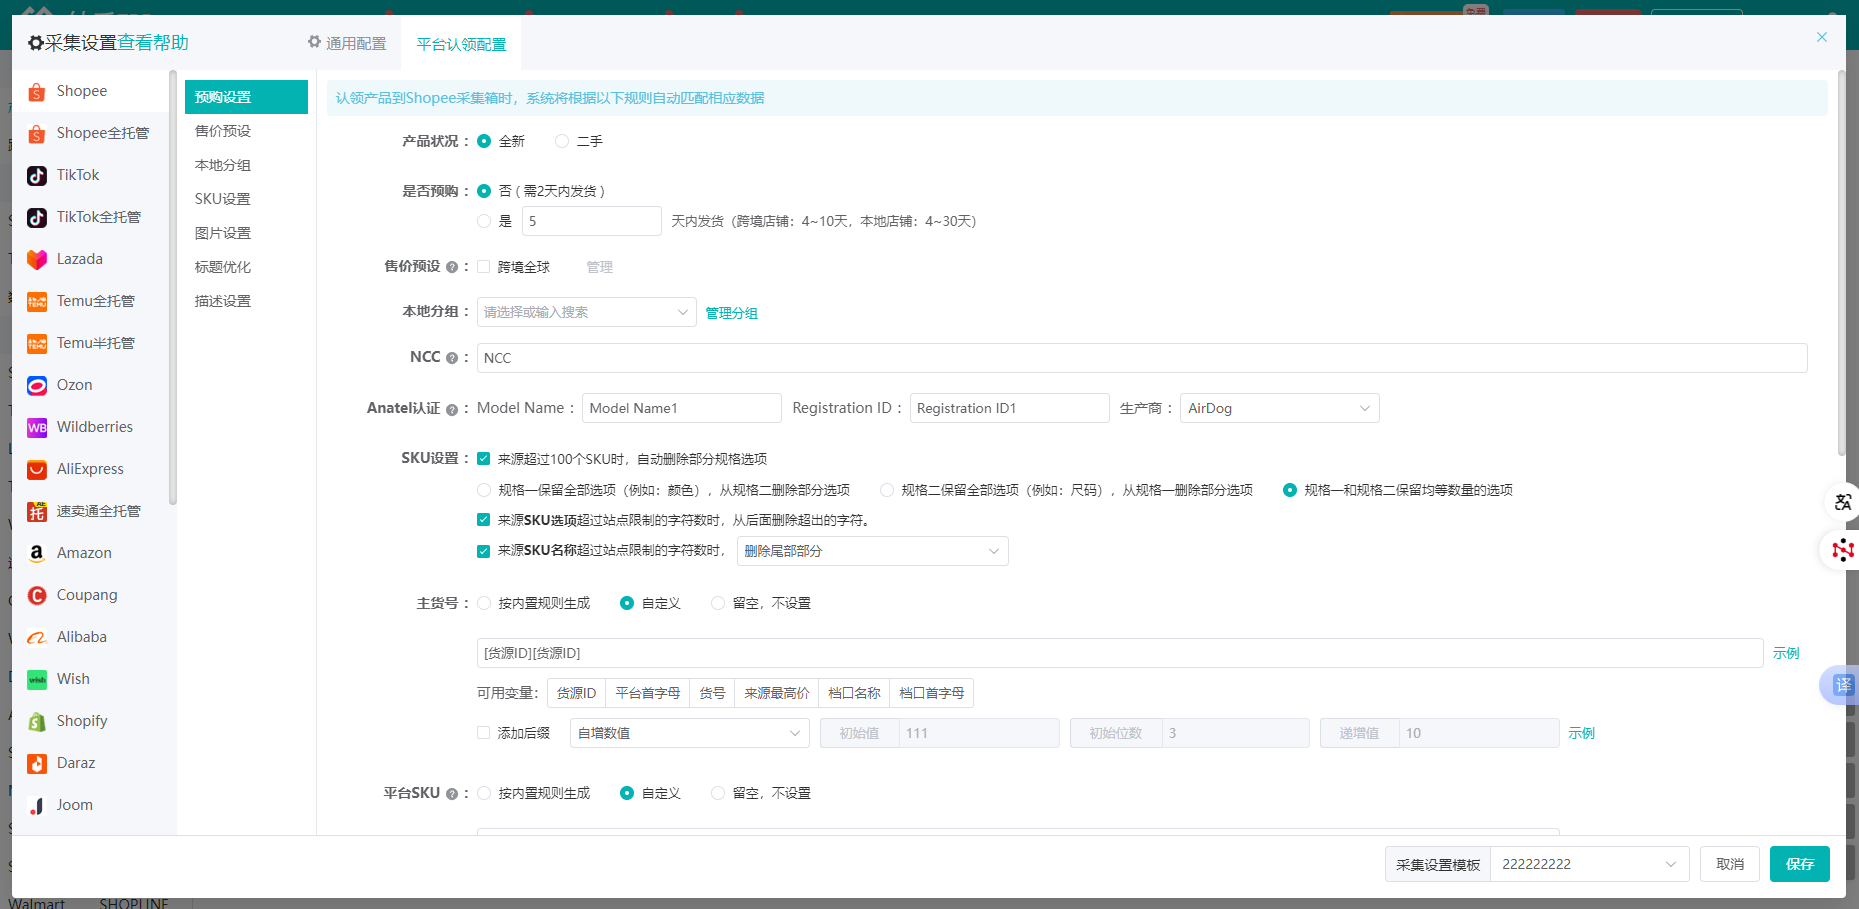Screen dimensions: 1859x909
Task: Switch to the 通用配置 tab
Action: coord(347,44)
